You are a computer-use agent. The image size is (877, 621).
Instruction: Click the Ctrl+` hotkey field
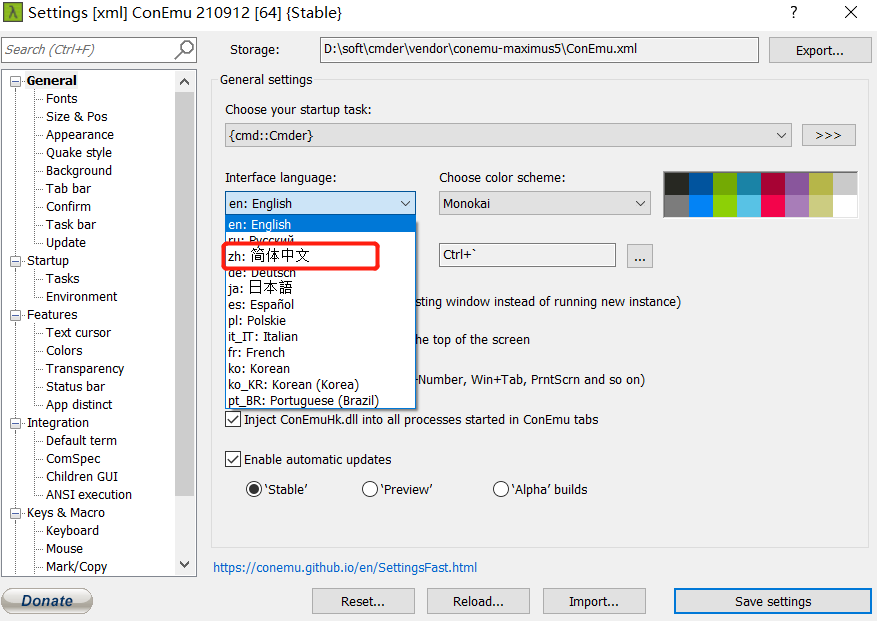527,255
